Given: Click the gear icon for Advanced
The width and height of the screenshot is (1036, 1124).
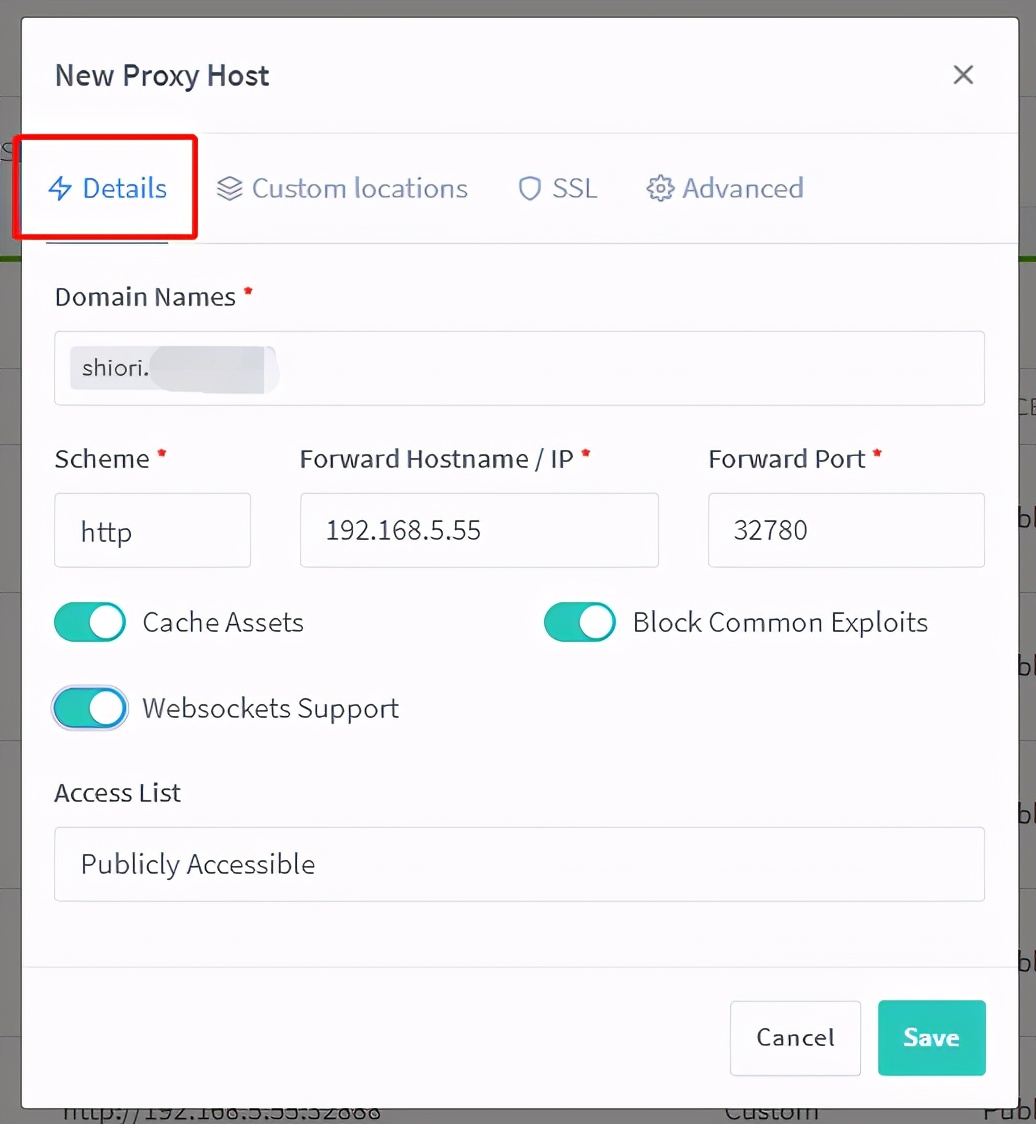Looking at the screenshot, I should coord(660,189).
